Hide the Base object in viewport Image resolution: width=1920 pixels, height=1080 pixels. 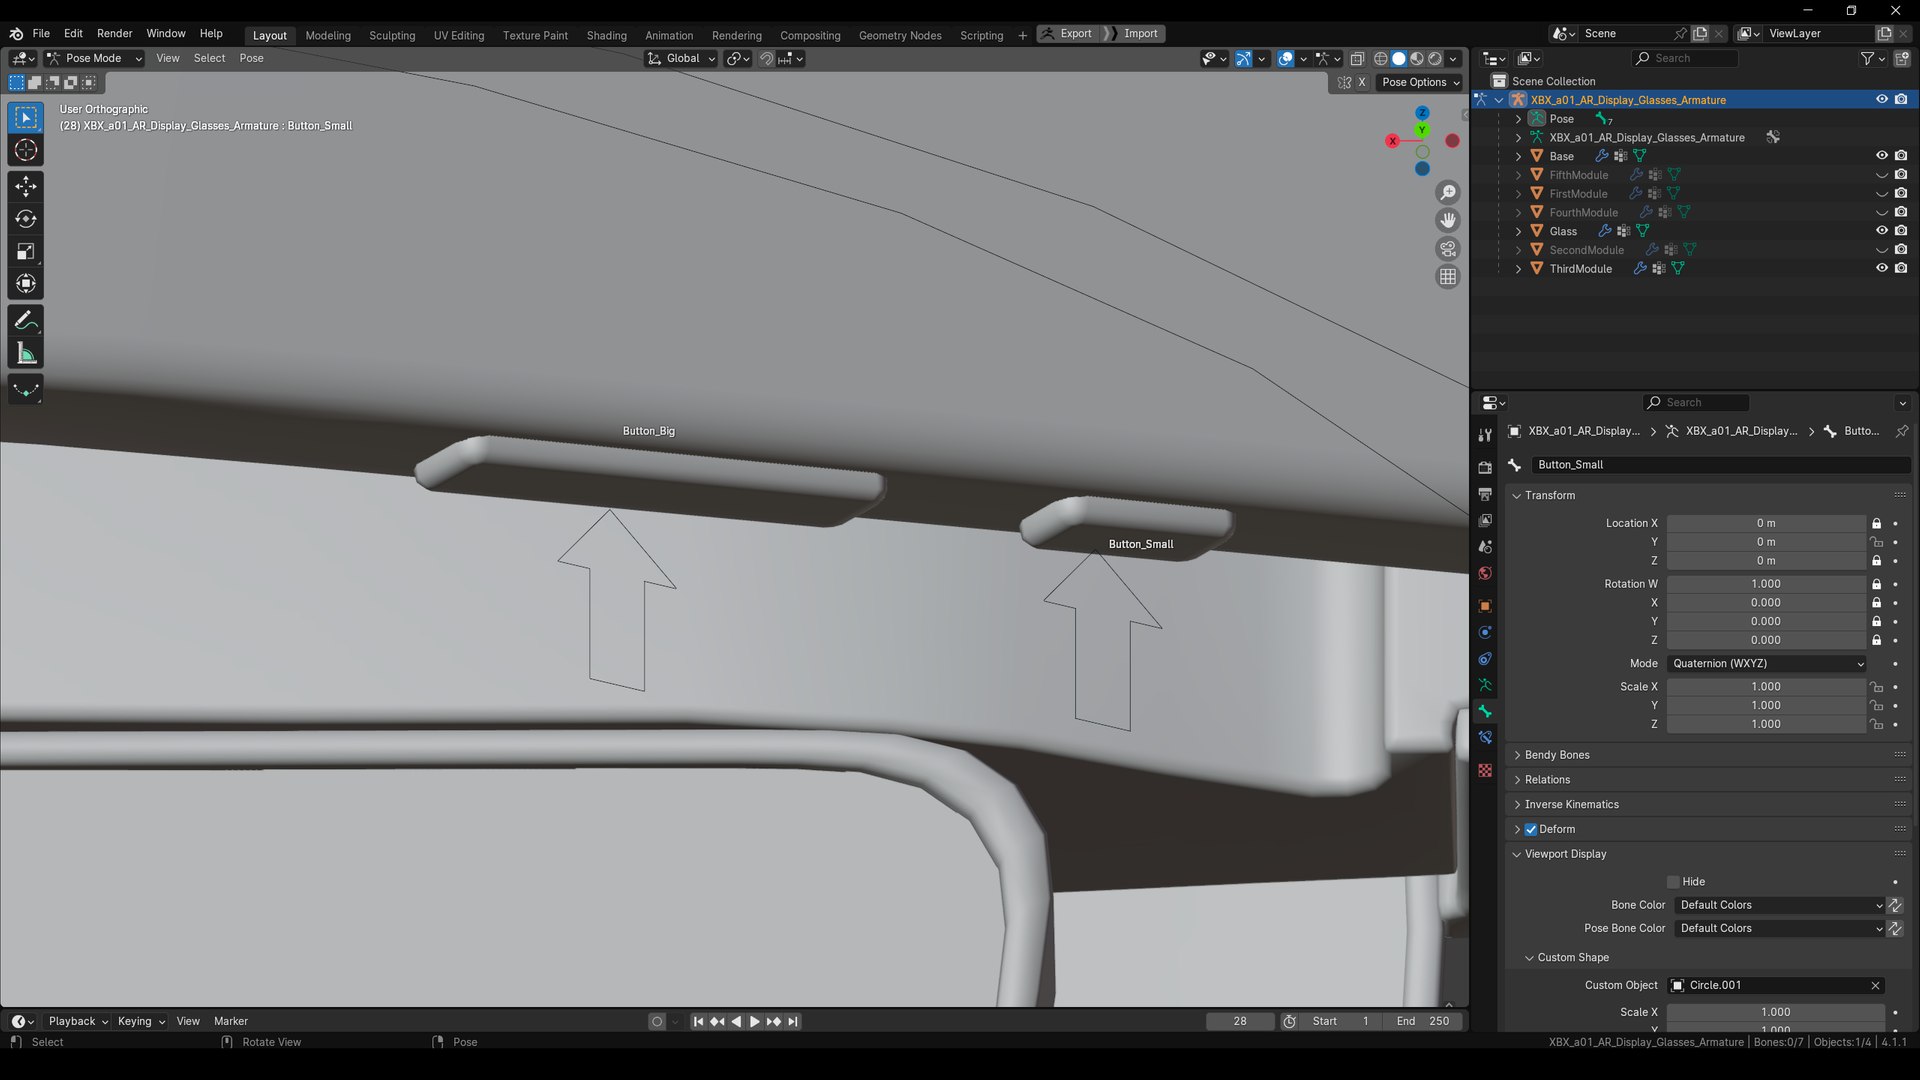point(1881,156)
